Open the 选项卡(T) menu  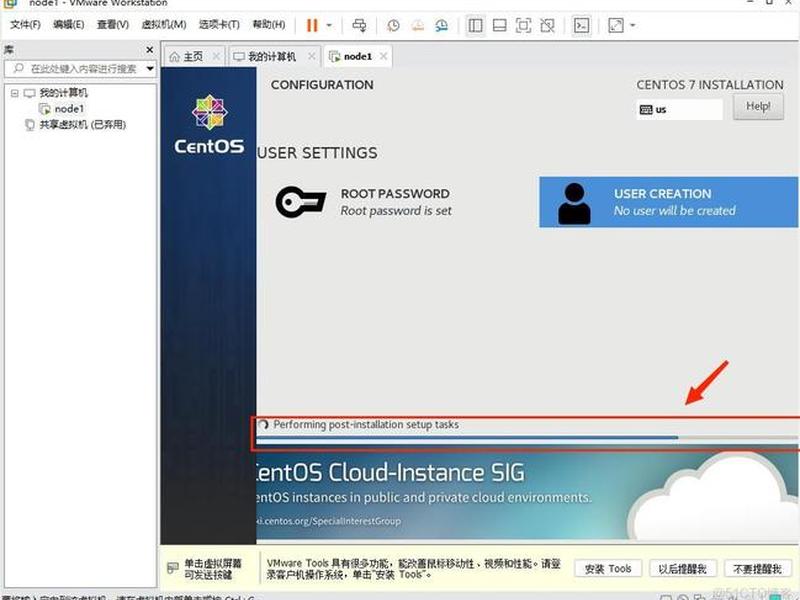(x=219, y=24)
